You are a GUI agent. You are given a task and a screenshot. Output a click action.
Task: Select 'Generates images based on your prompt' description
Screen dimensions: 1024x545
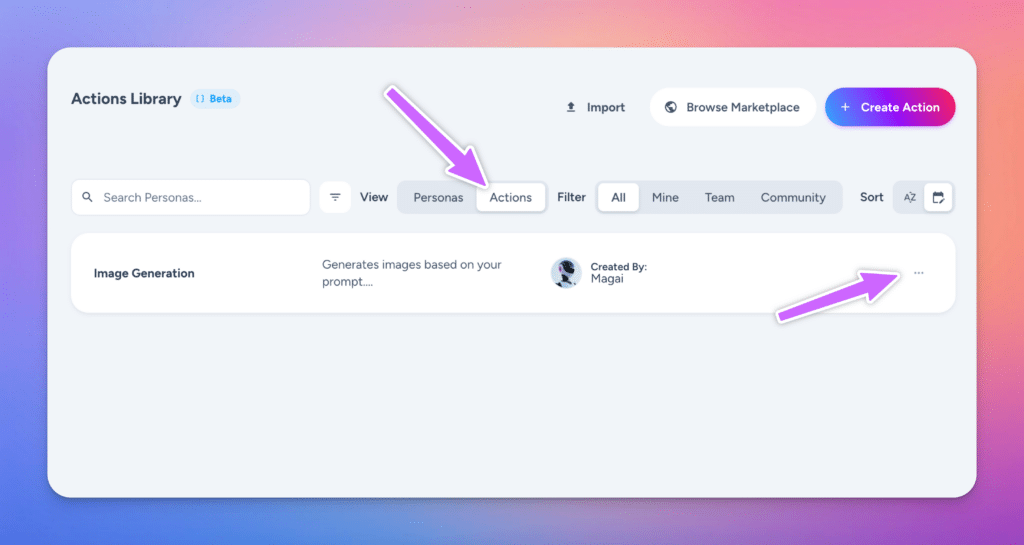point(411,273)
